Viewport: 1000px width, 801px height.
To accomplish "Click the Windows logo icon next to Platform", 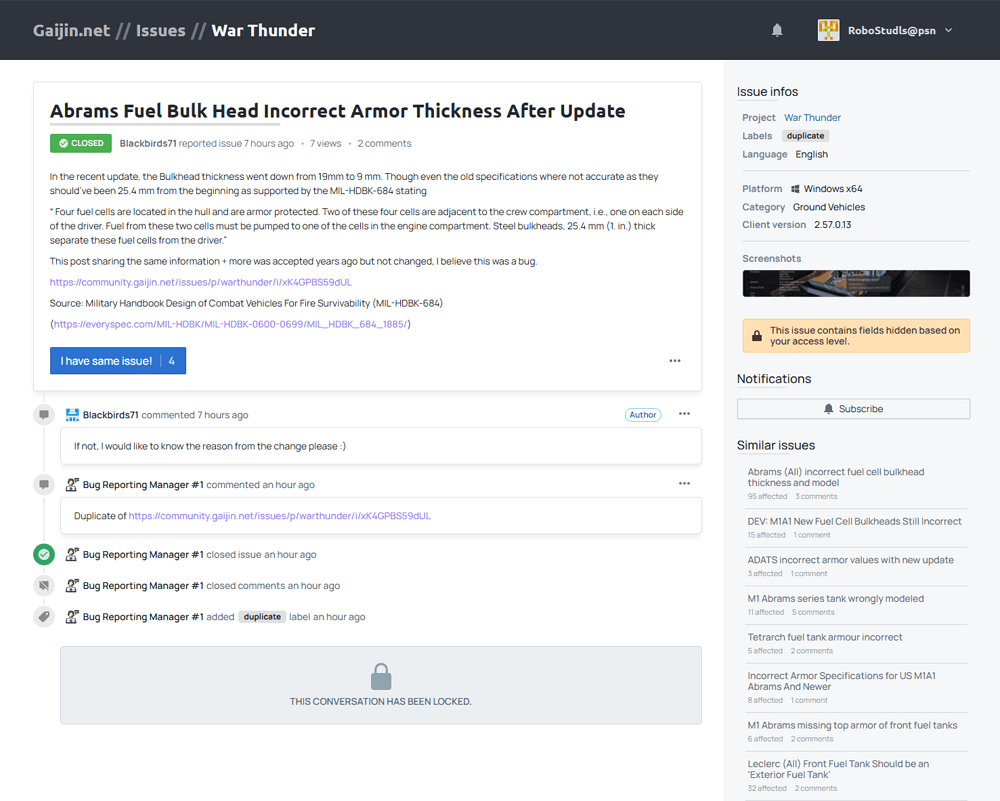I will (795, 189).
